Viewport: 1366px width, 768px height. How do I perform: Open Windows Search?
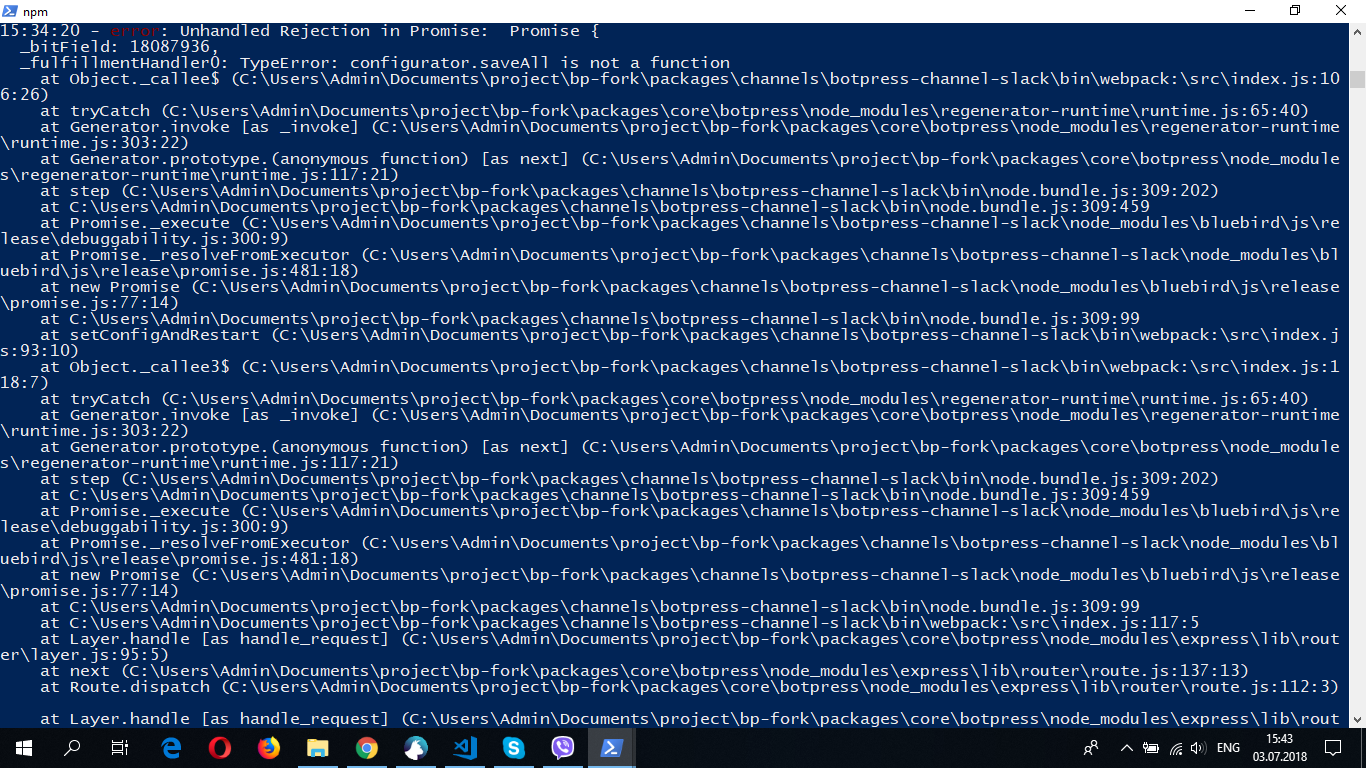(70, 747)
